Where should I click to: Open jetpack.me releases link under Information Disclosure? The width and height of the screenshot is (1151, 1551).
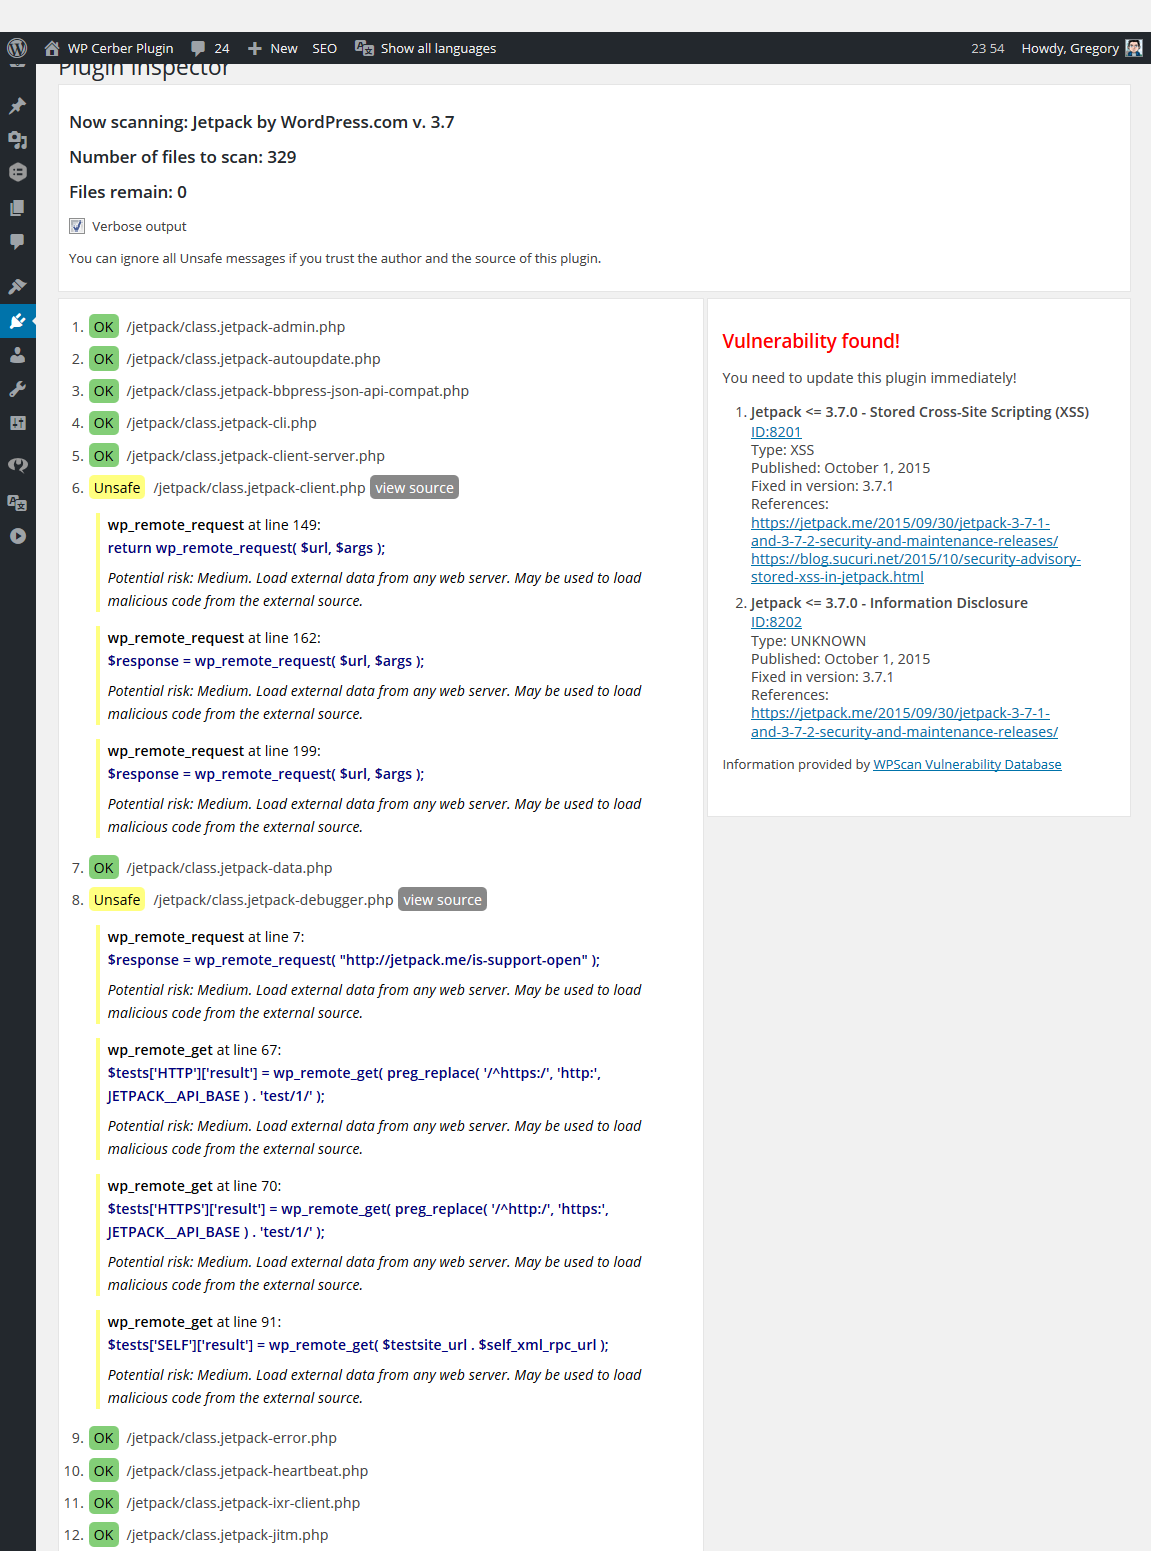click(904, 722)
